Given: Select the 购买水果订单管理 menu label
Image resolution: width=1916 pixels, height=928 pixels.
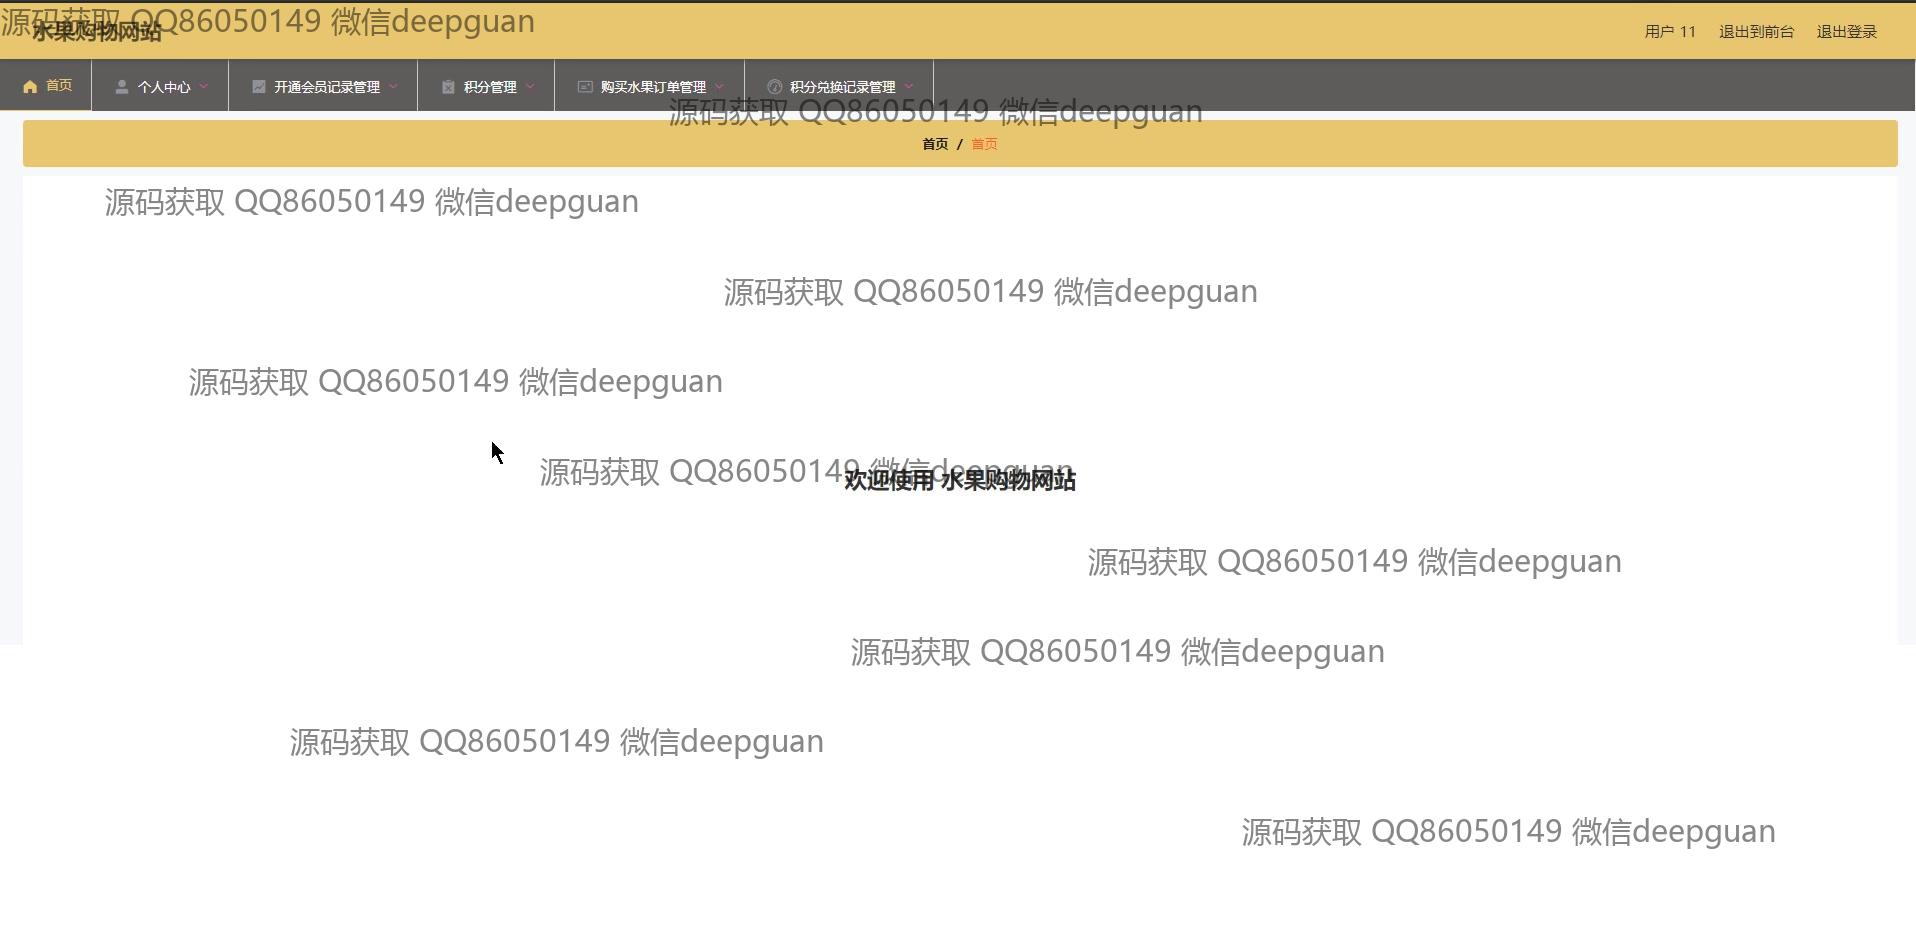Looking at the screenshot, I should [653, 87].
